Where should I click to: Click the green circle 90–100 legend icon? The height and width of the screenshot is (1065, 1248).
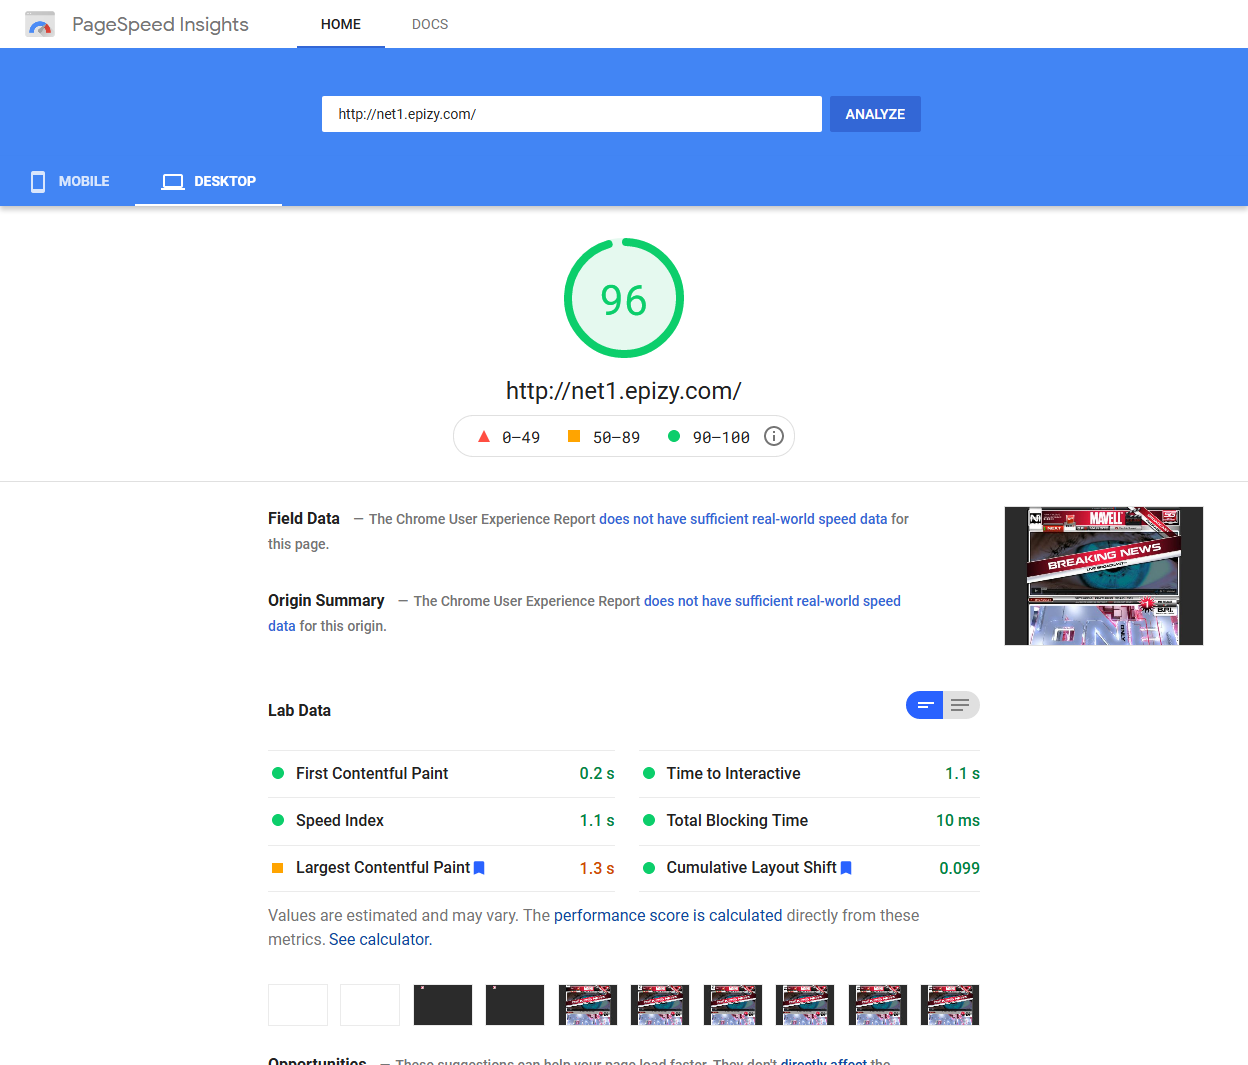(x=674, y=436)
